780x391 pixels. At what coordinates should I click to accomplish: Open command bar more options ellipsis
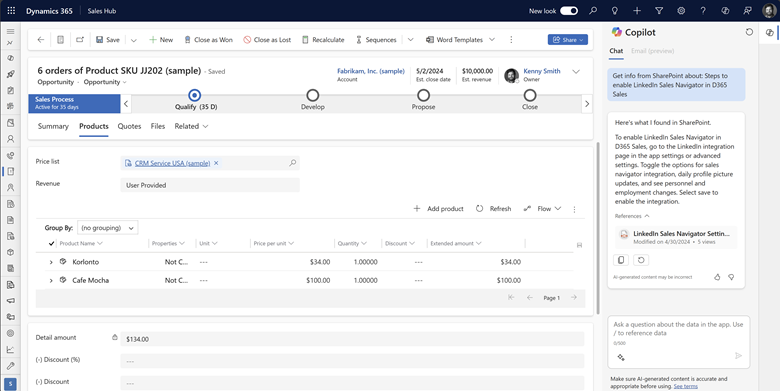click(x=511, y=40)
